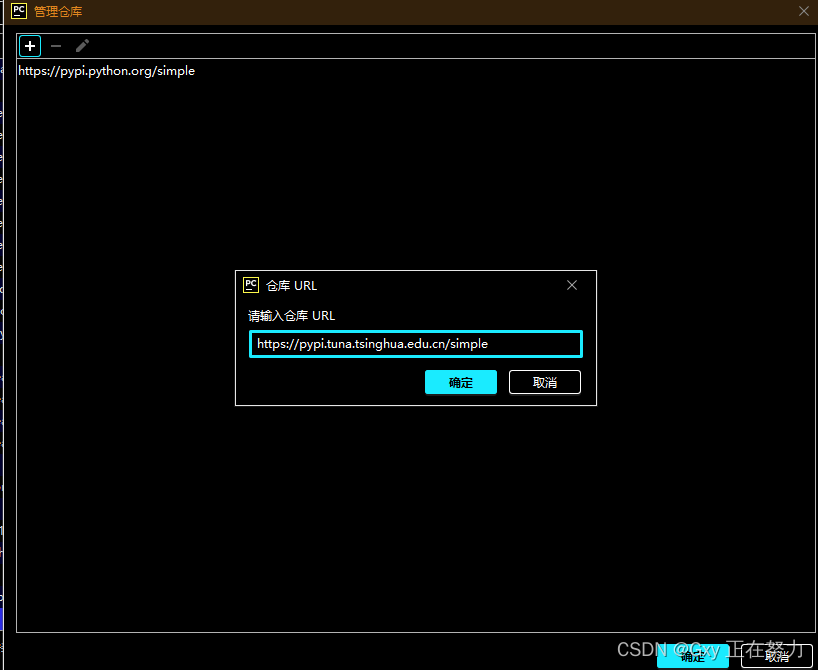The height and width of the screenshot is (670, 818).
Task: Select https://pypi.python.org/simple repository entry
Action: pyautogui.click(x=106, y=71)
